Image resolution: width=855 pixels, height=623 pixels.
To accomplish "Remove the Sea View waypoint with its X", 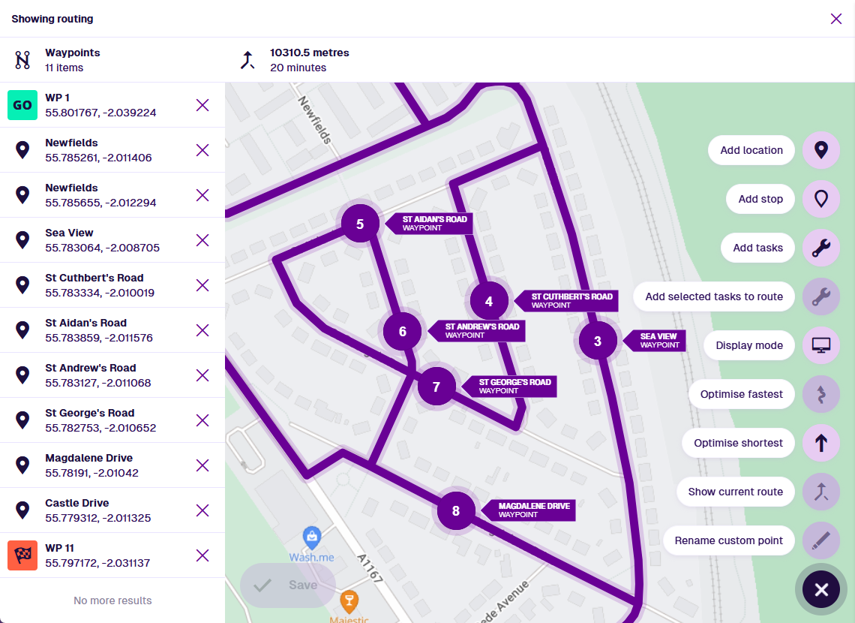I will point(204,240).
